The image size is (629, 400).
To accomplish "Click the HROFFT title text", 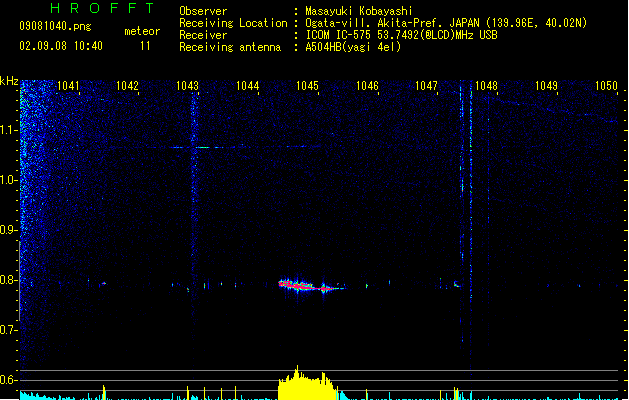I will 102,8.
